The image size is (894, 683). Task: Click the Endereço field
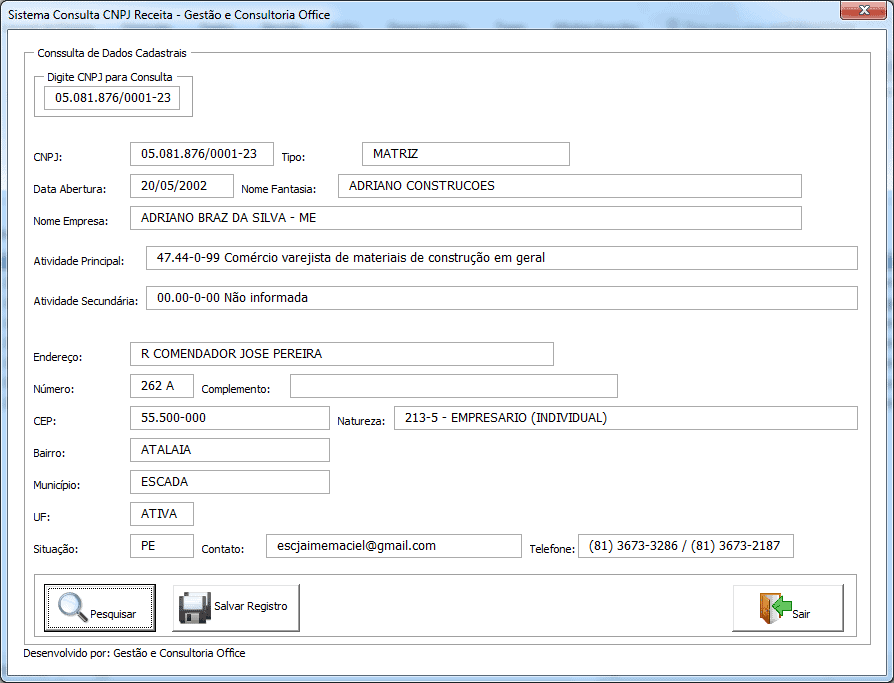click(x=341, y=354)
